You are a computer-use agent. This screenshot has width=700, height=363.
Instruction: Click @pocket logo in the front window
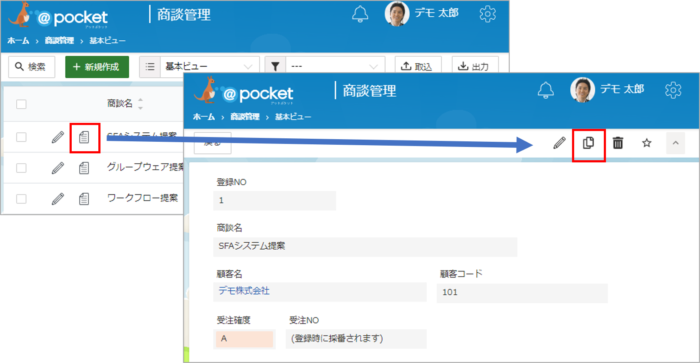(x=244, y=92)
